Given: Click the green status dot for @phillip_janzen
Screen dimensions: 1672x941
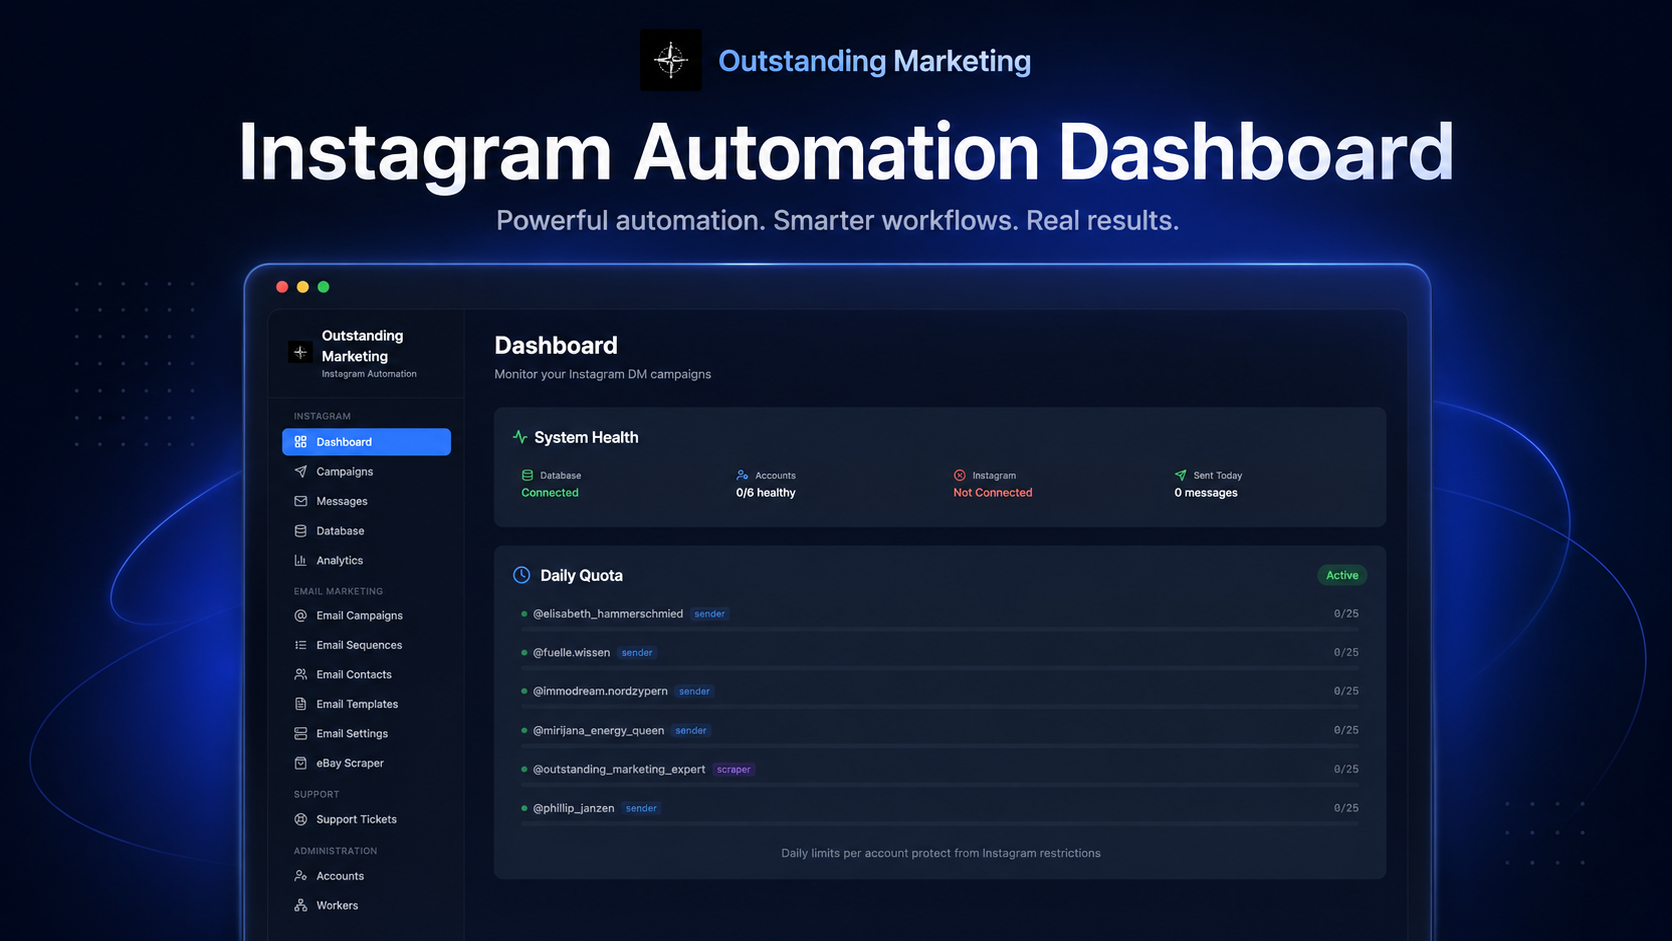Looking at the screenshot, I should [524, 808].
